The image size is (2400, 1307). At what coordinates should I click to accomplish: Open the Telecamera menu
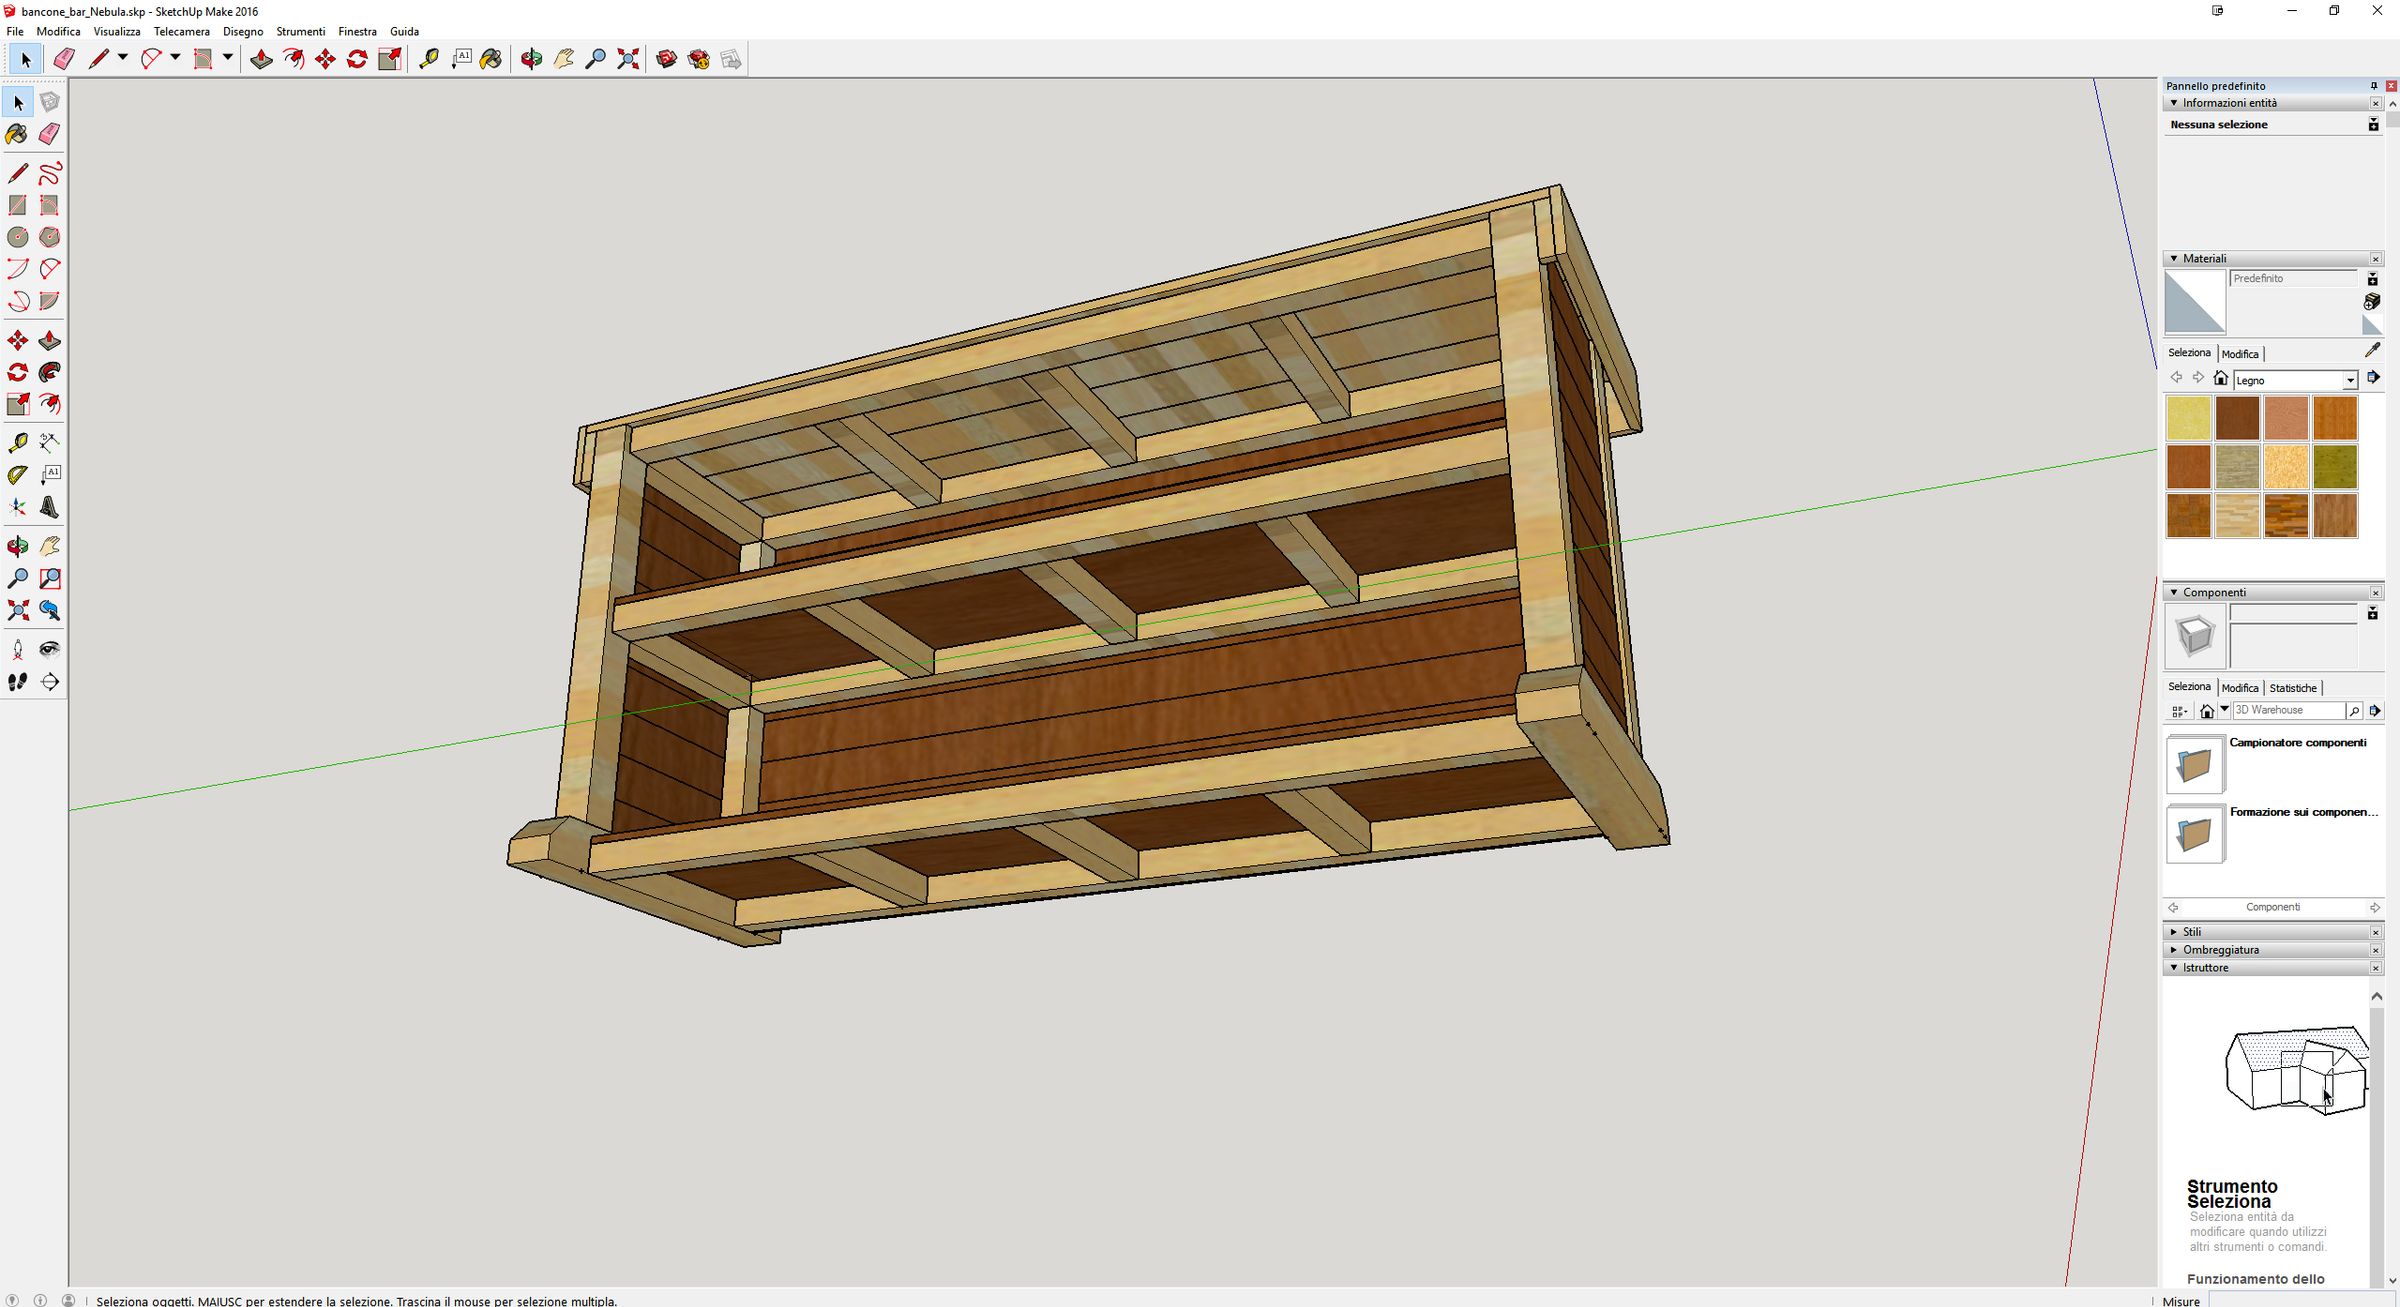coord(181,31)
